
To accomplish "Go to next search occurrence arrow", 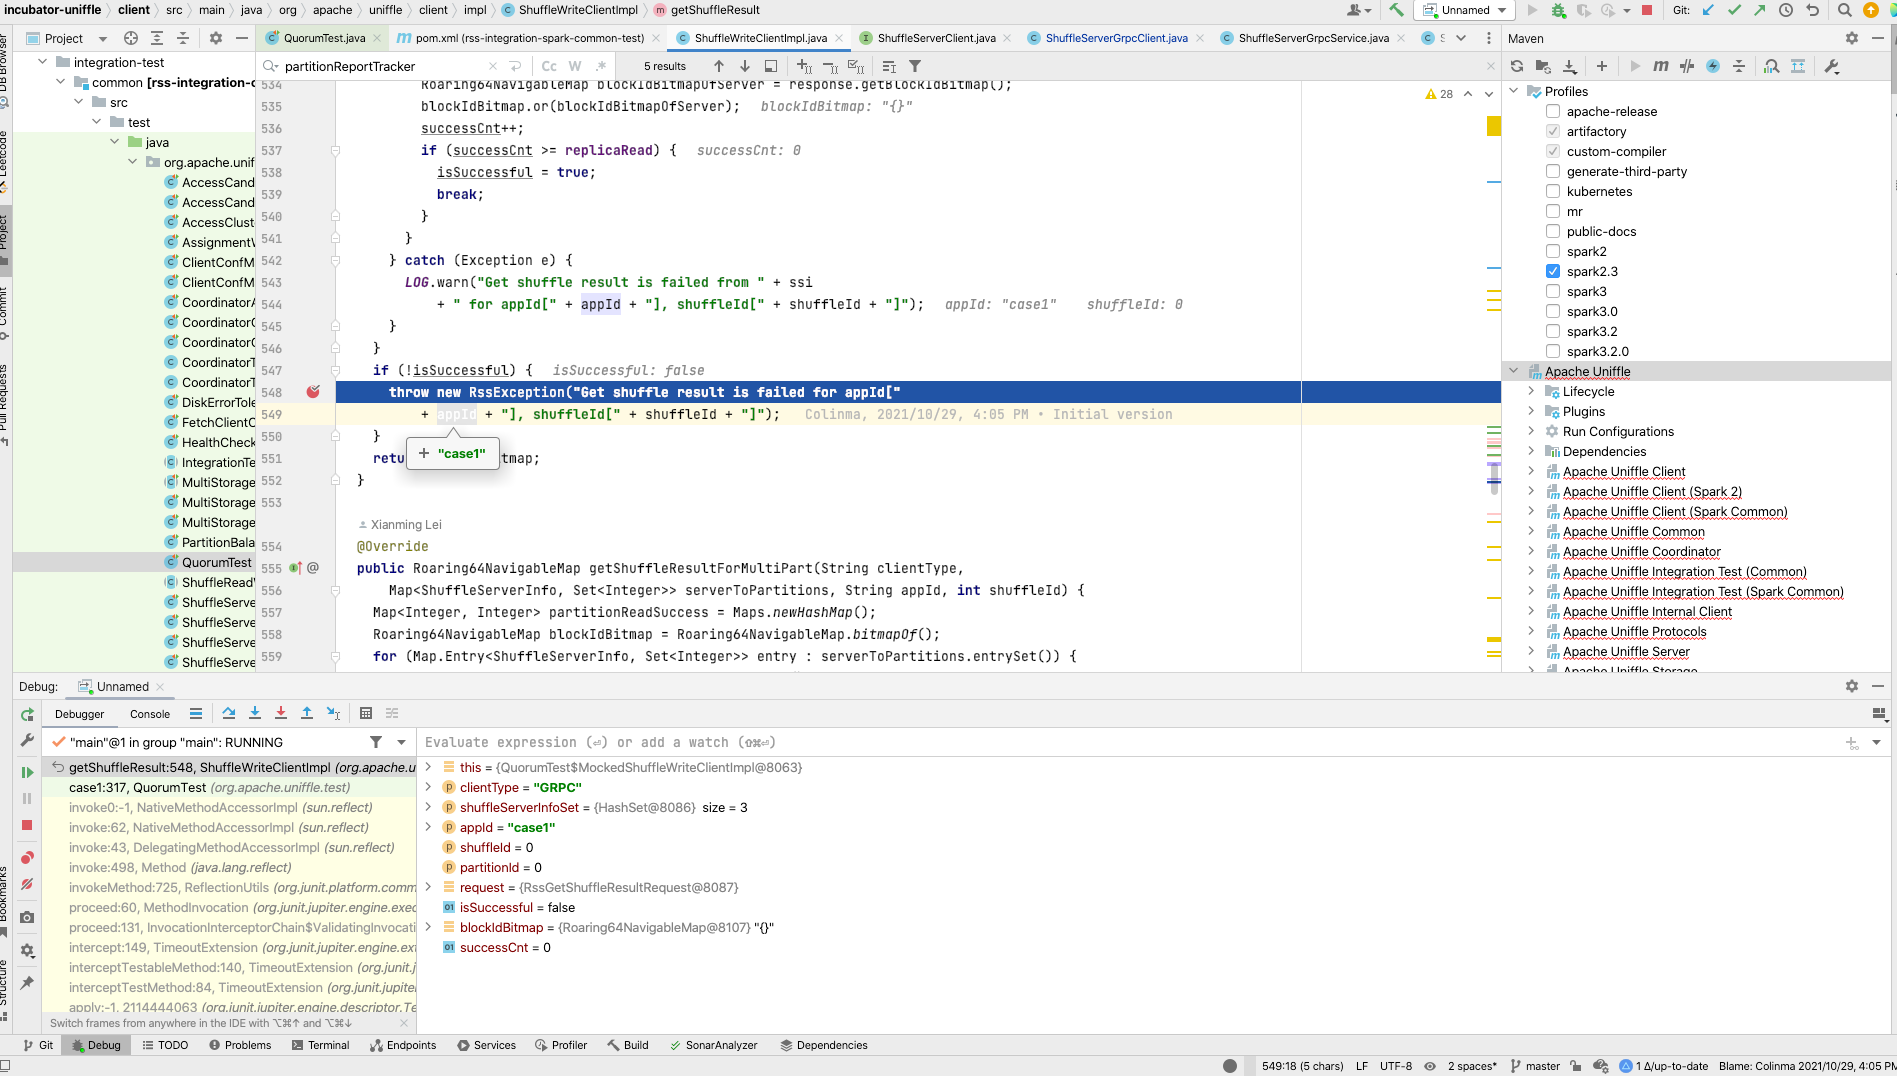I will 744,66.
